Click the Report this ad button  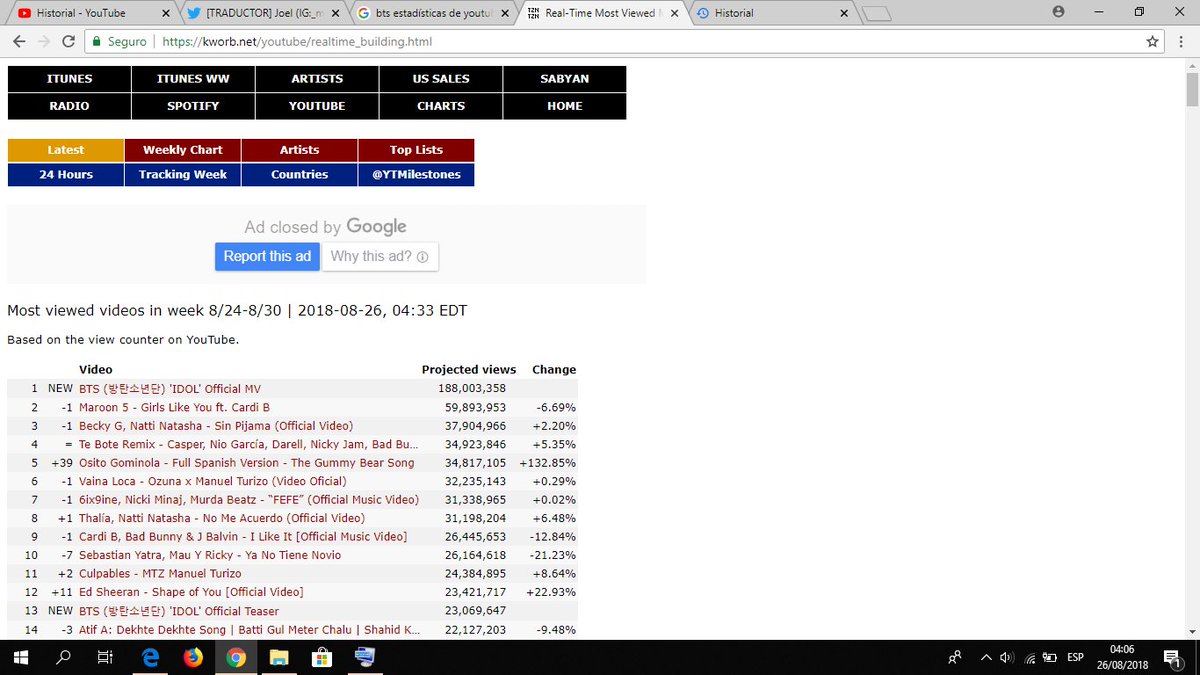pos(267,256)
